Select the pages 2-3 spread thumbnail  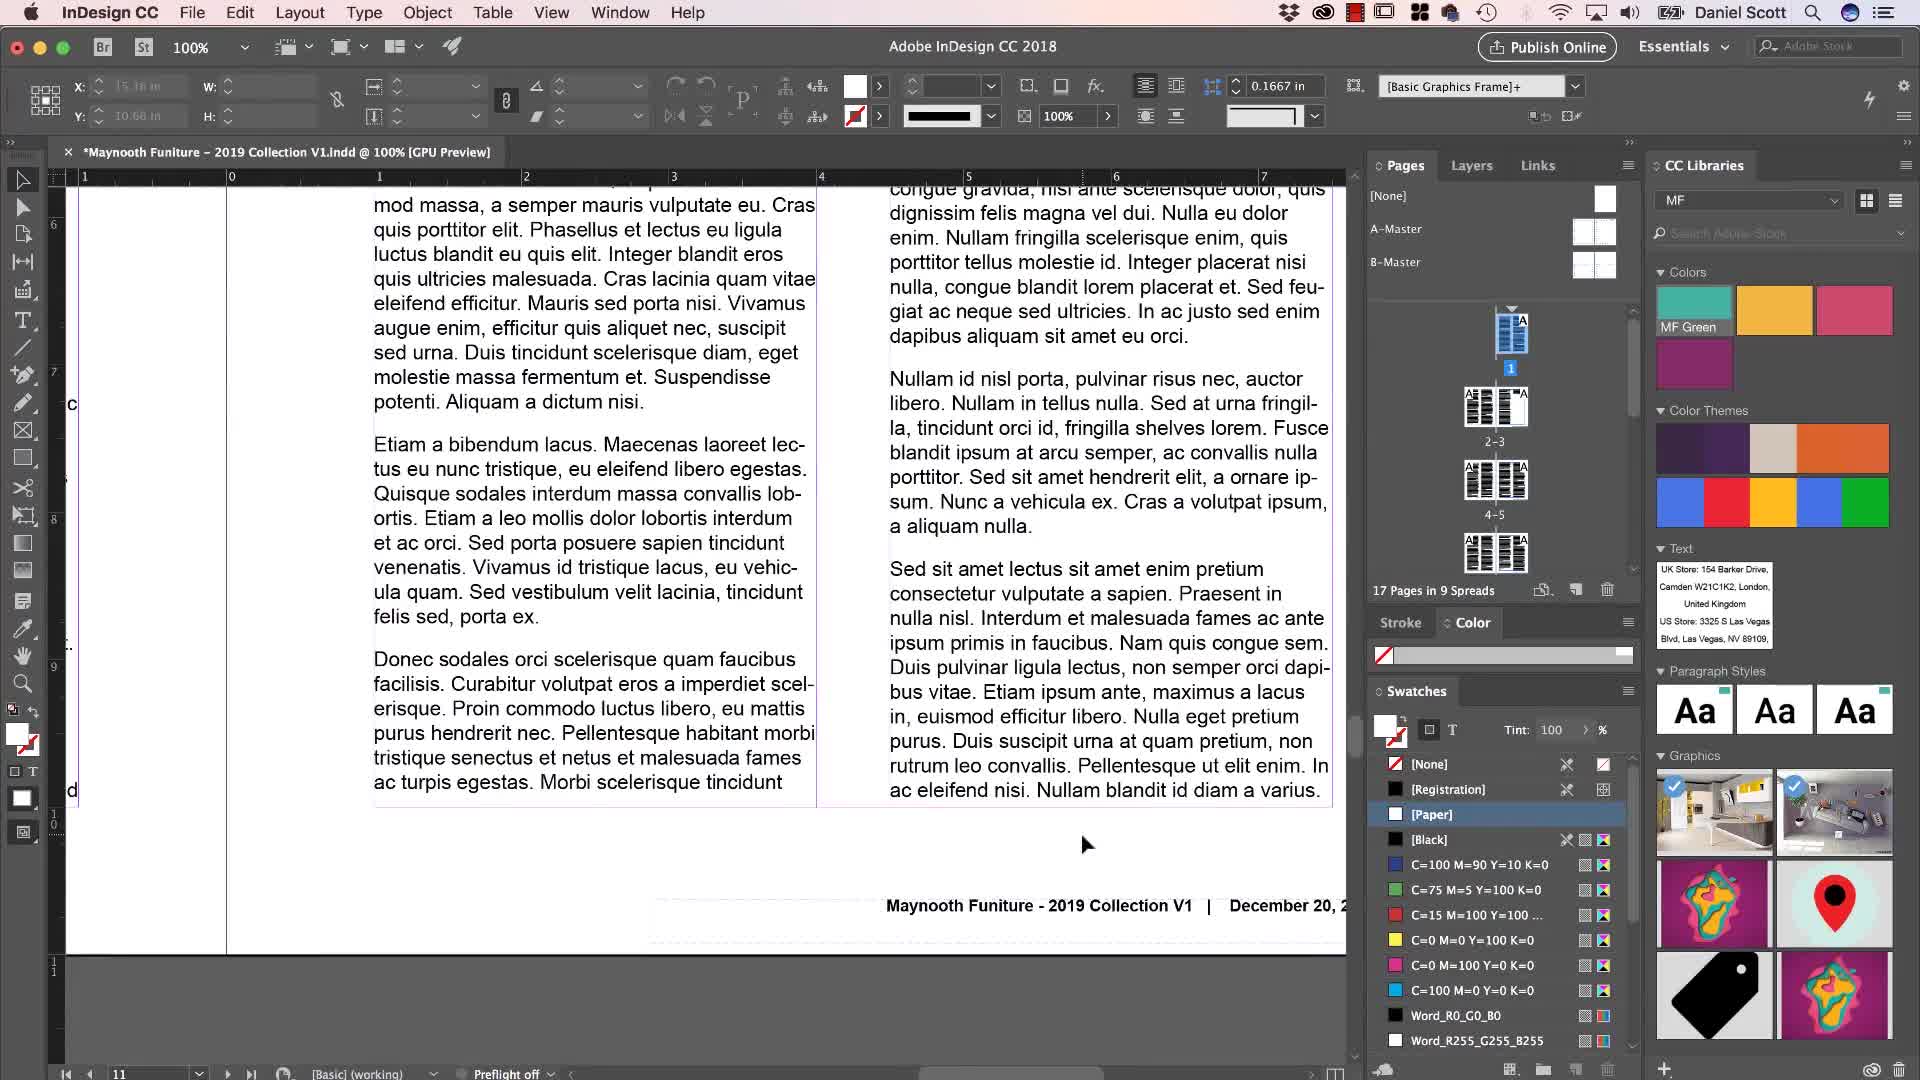tap(1496, 407)
